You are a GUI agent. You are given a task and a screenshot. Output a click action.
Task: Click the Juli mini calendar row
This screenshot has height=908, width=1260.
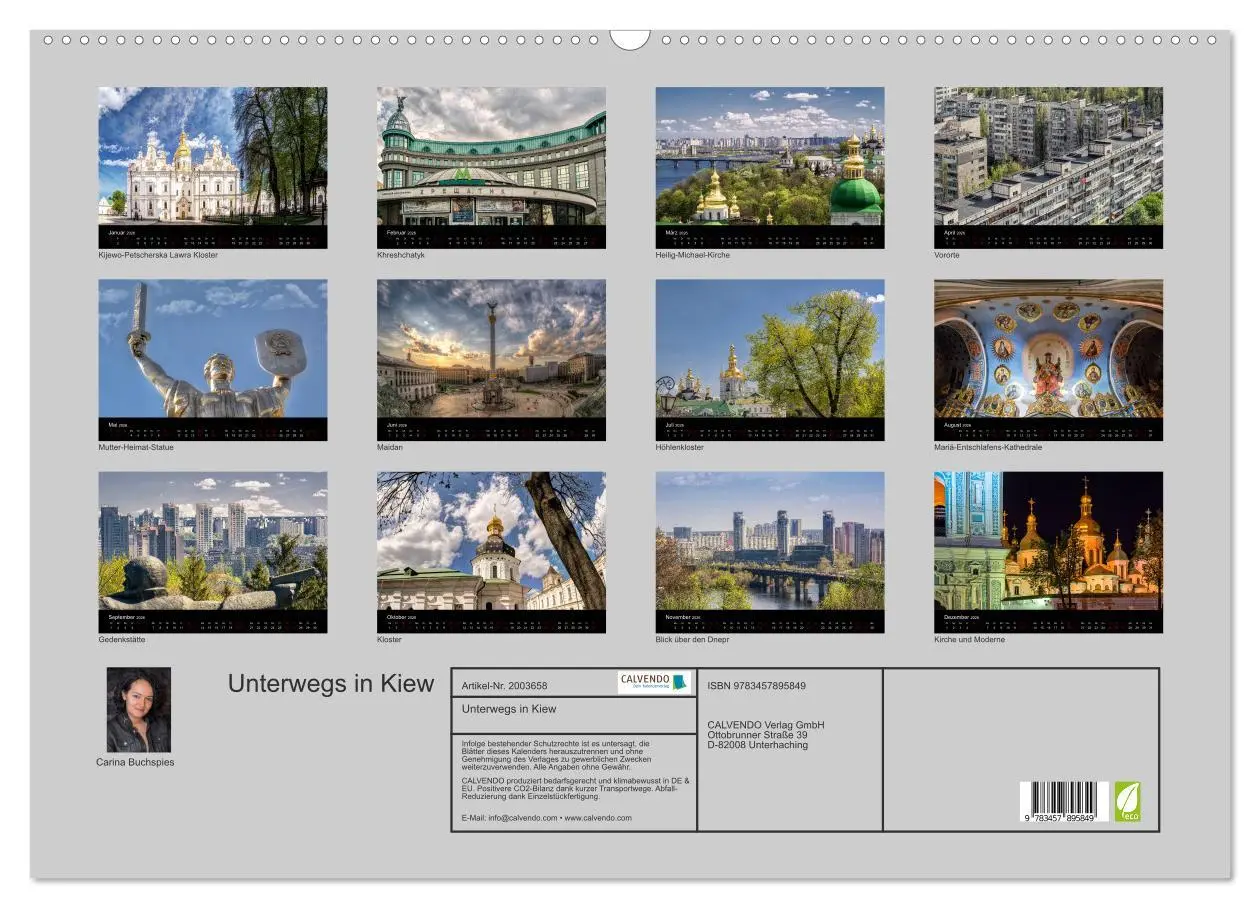pyautogui.click(x=770, y=430)
